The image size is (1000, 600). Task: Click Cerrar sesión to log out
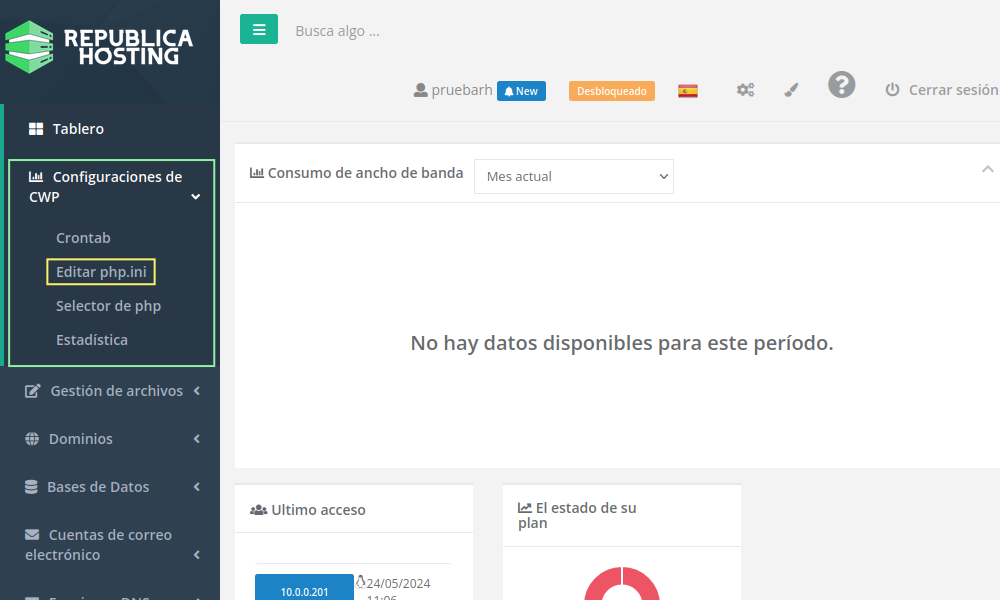pyautogui.click(x=941, y=90)
